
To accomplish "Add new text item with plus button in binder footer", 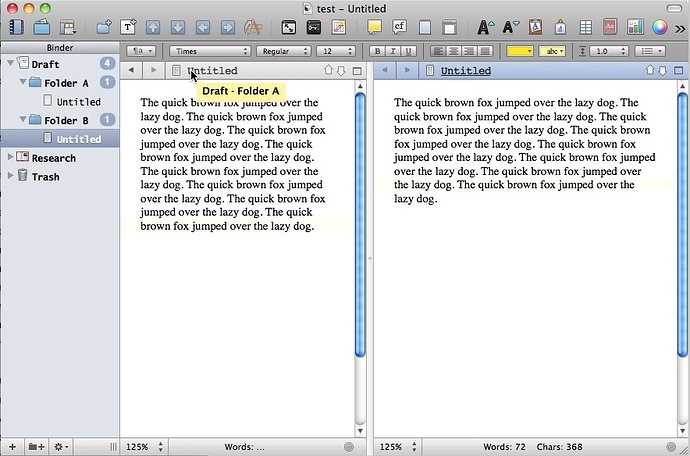I will point(12,447).
